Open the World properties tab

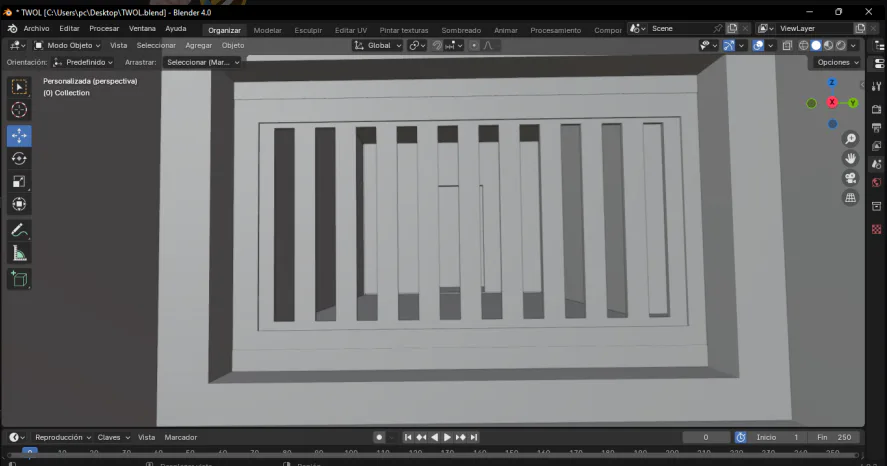(x=877, y=183)
